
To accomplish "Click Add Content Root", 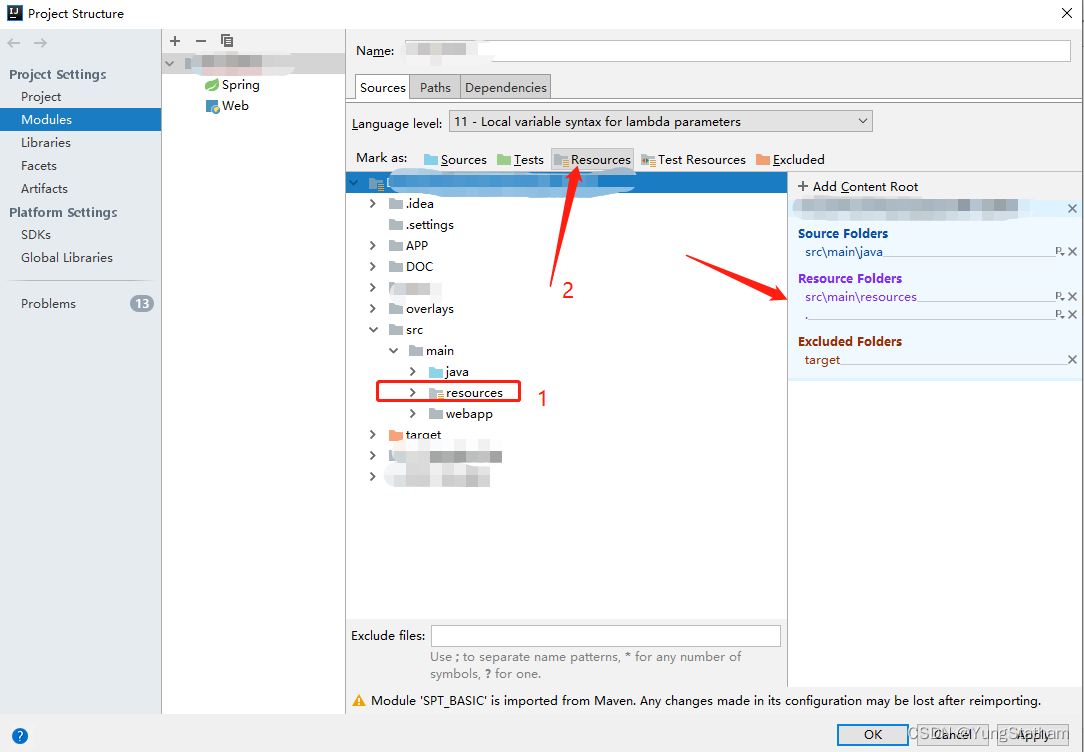I will [x=857, y=186].
